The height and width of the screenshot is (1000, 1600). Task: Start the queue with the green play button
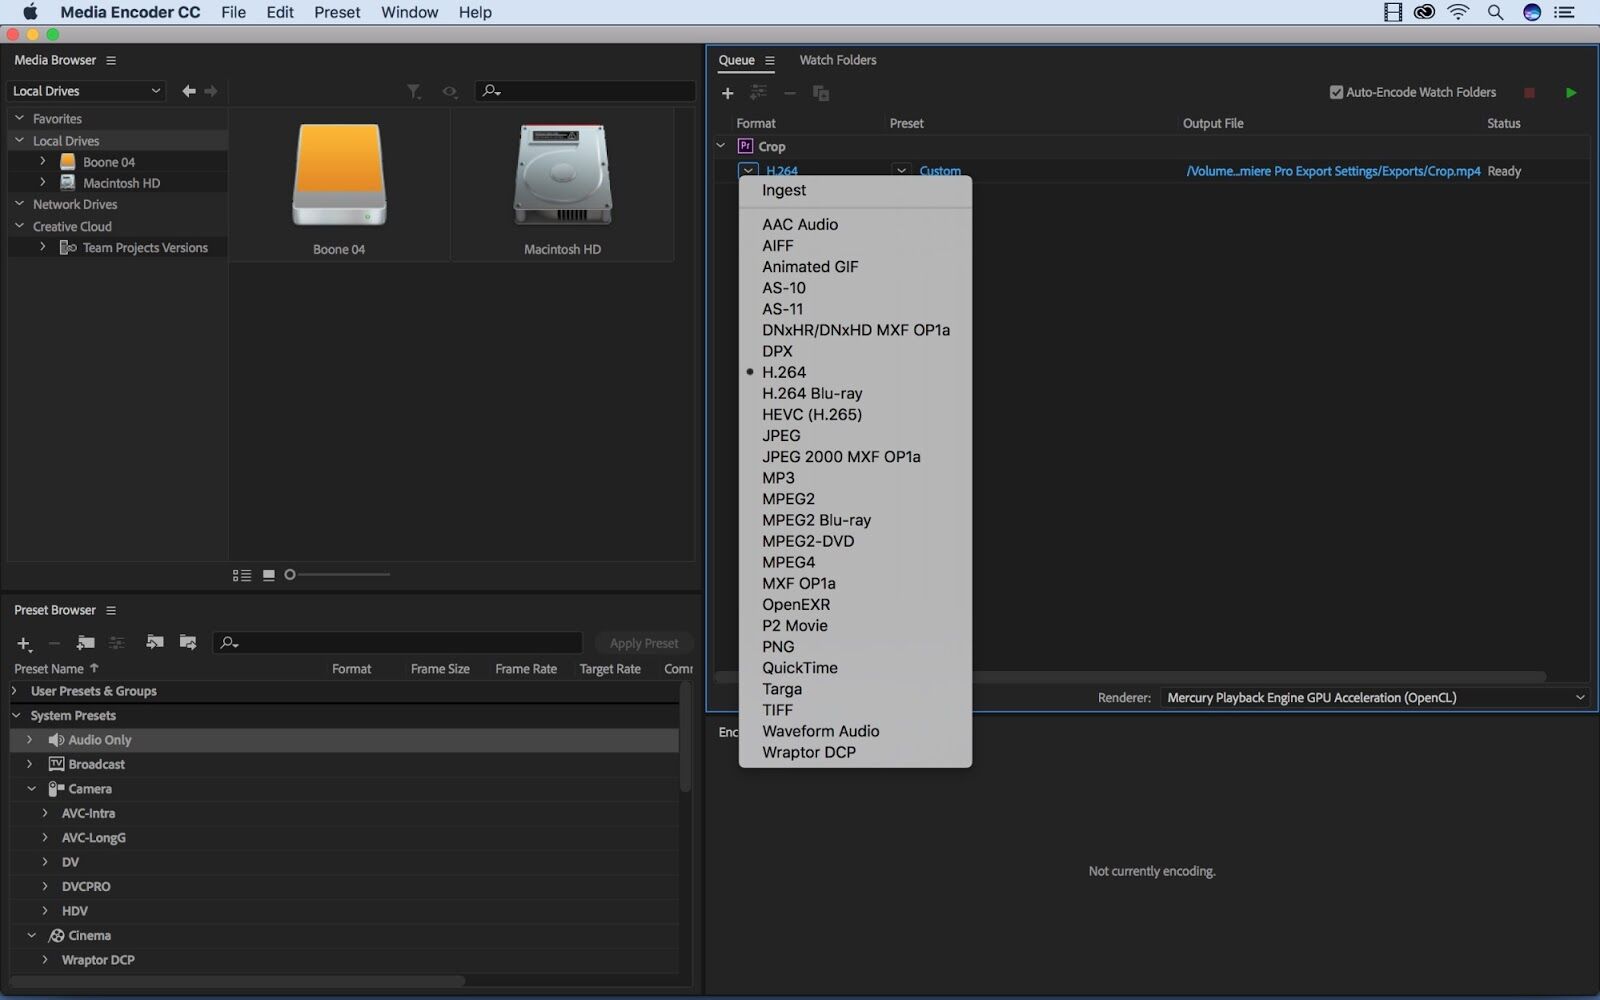[x=1571, y=92]
